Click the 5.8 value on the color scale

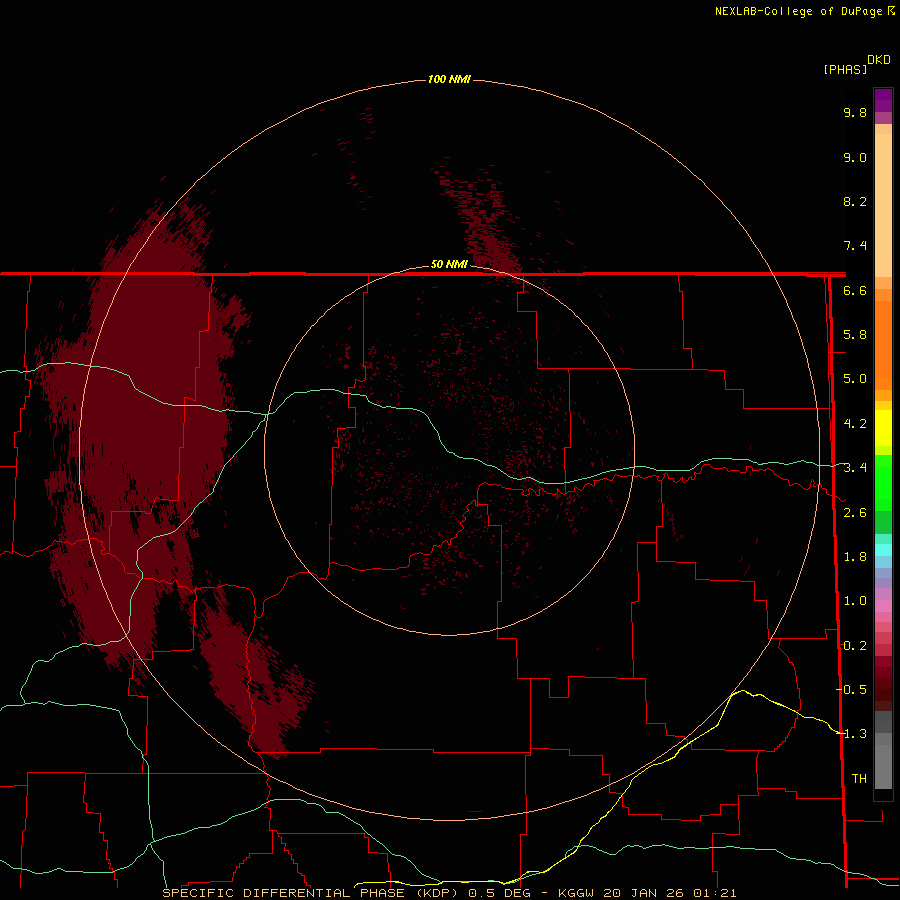click(x=855, y=335)
